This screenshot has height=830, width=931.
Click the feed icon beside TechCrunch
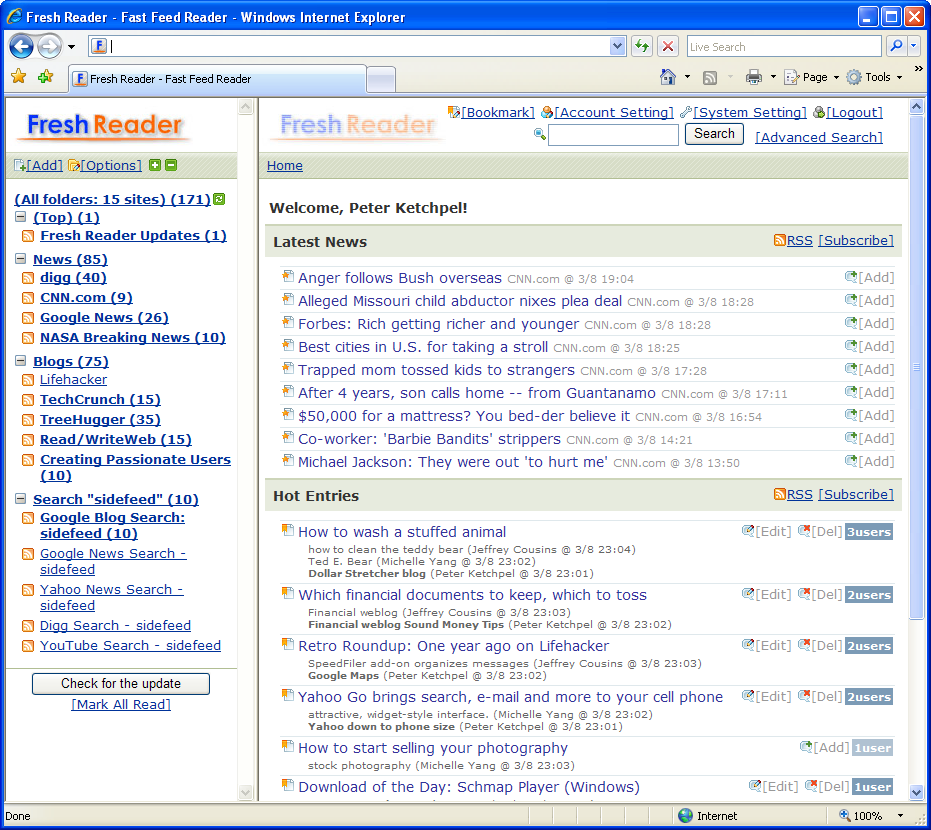(28, 400)
